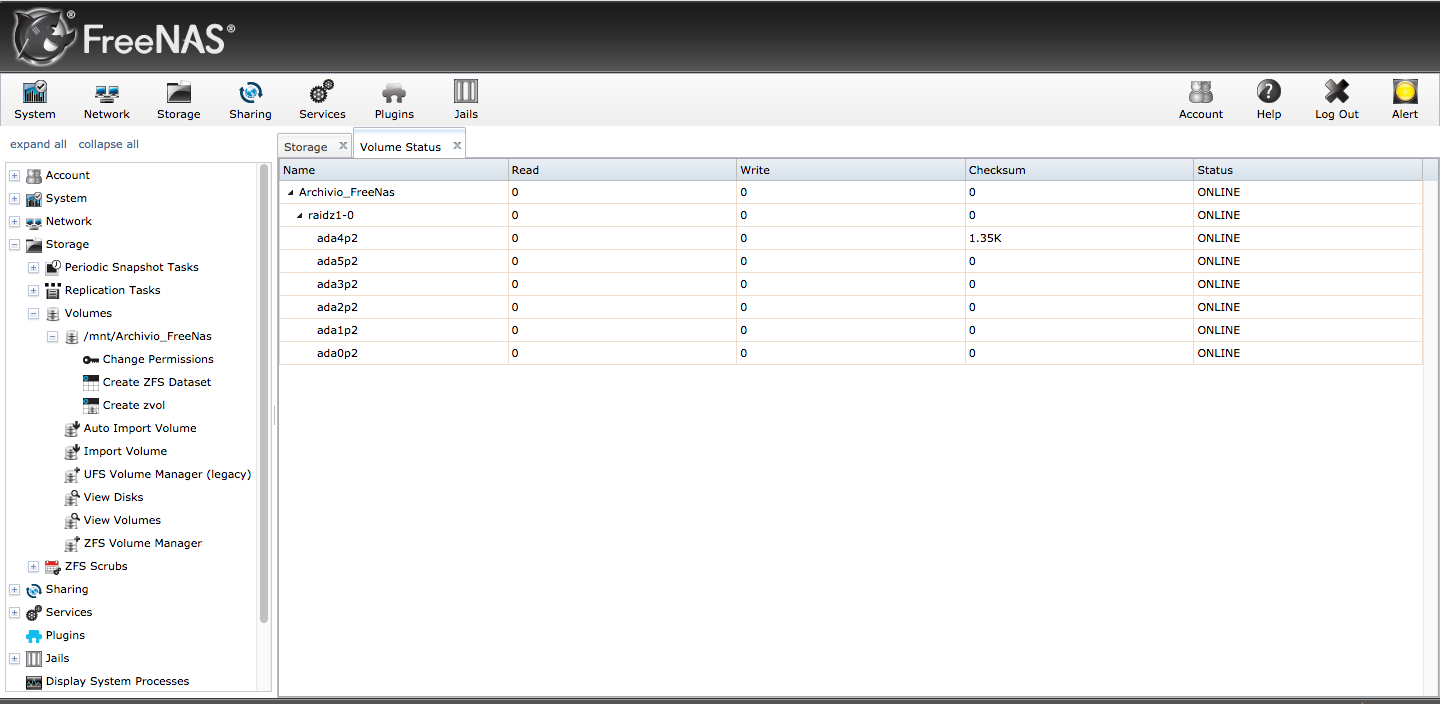Expand the System tree node
Viewport: 1440px width, 704px height.
point(14,198)
